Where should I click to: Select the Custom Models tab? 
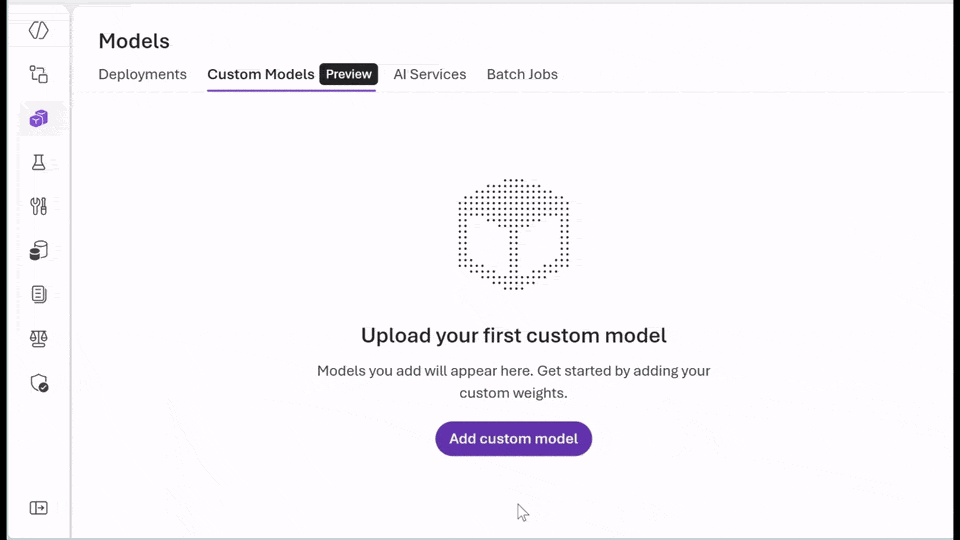[x=261, y=74]
